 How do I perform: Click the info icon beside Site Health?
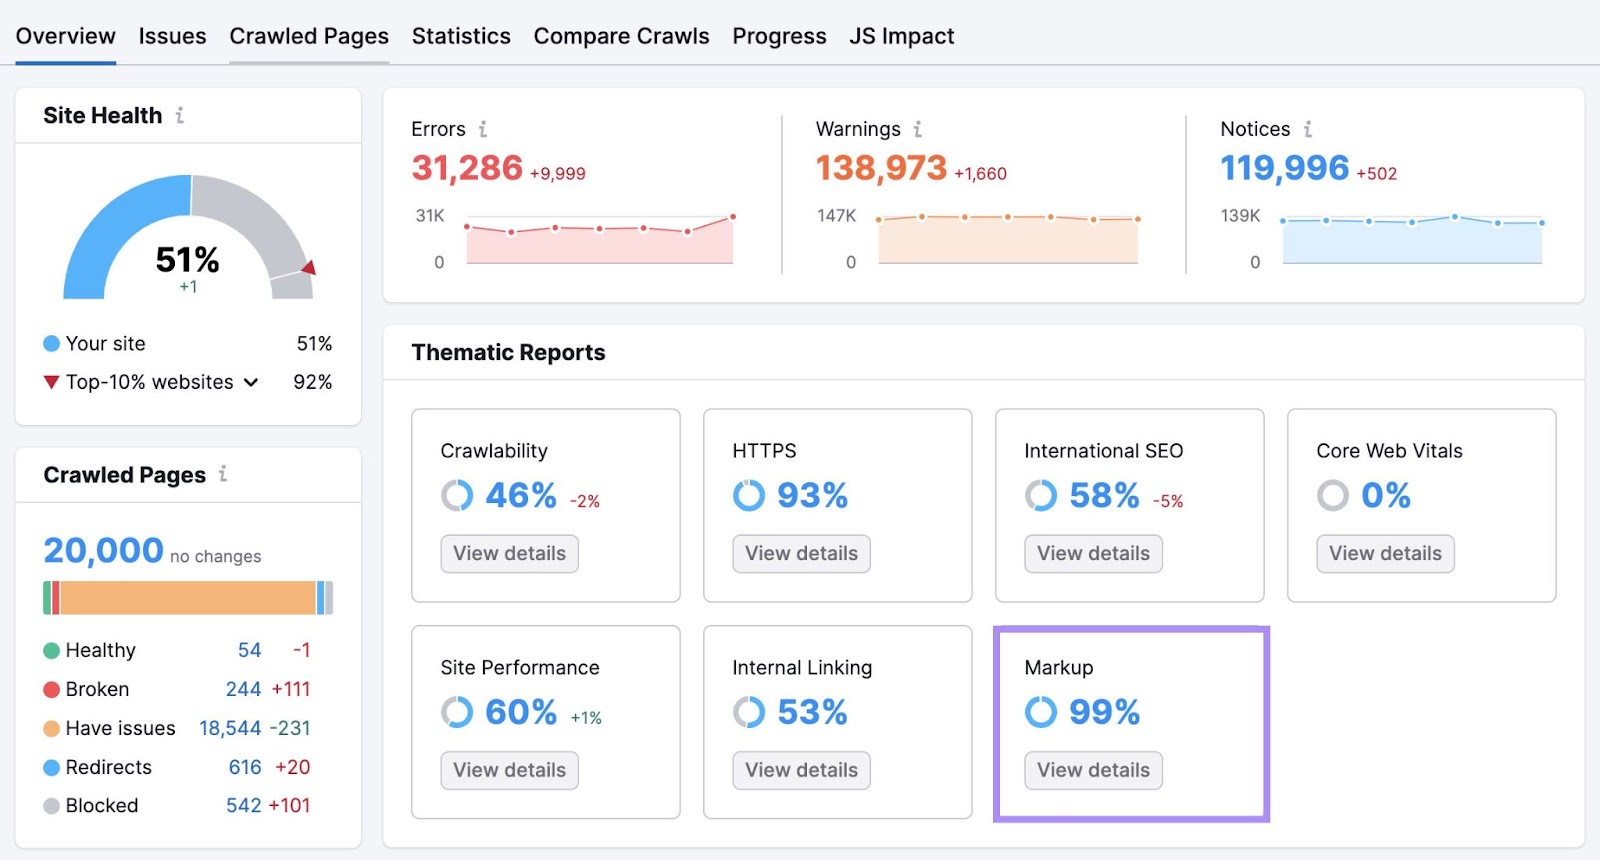(180, 116)
